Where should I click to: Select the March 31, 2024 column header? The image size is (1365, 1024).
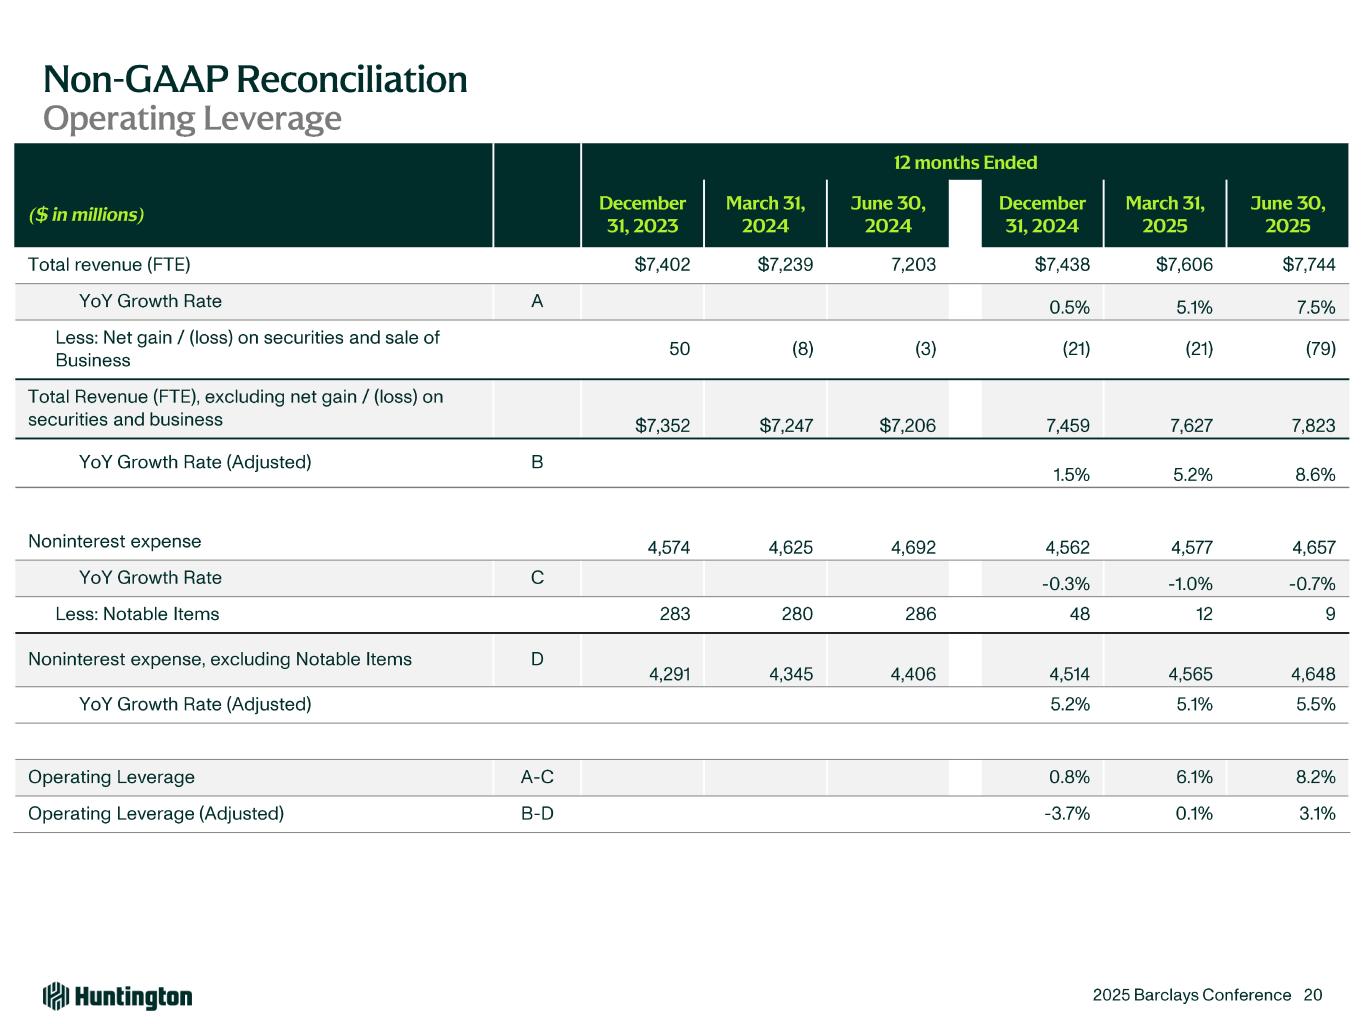click(x=765, y=214)
